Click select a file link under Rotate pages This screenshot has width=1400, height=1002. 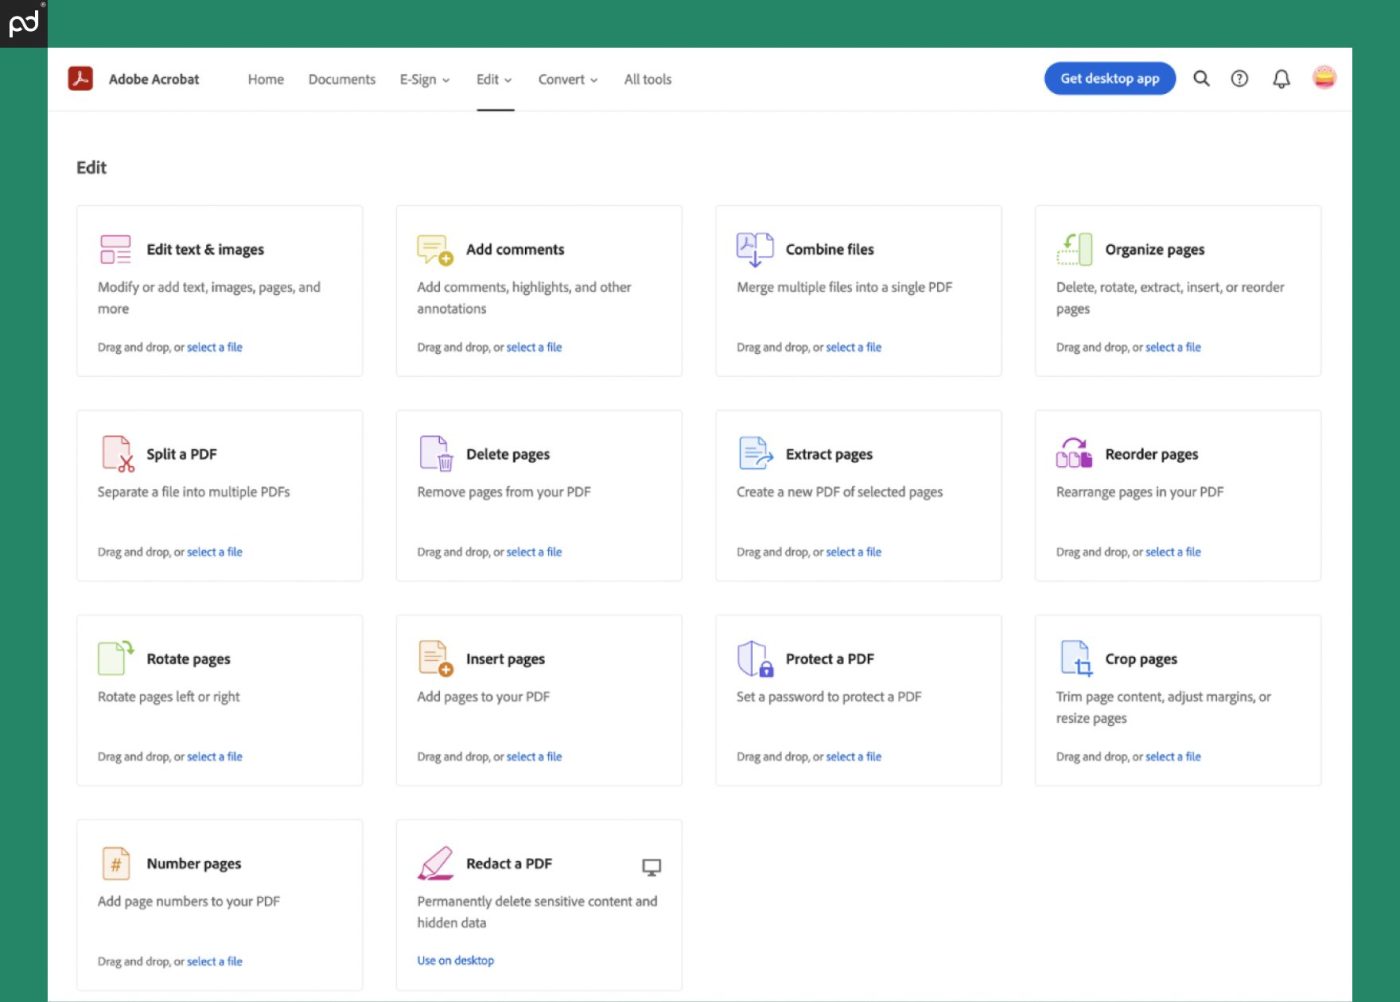point(214,757)
